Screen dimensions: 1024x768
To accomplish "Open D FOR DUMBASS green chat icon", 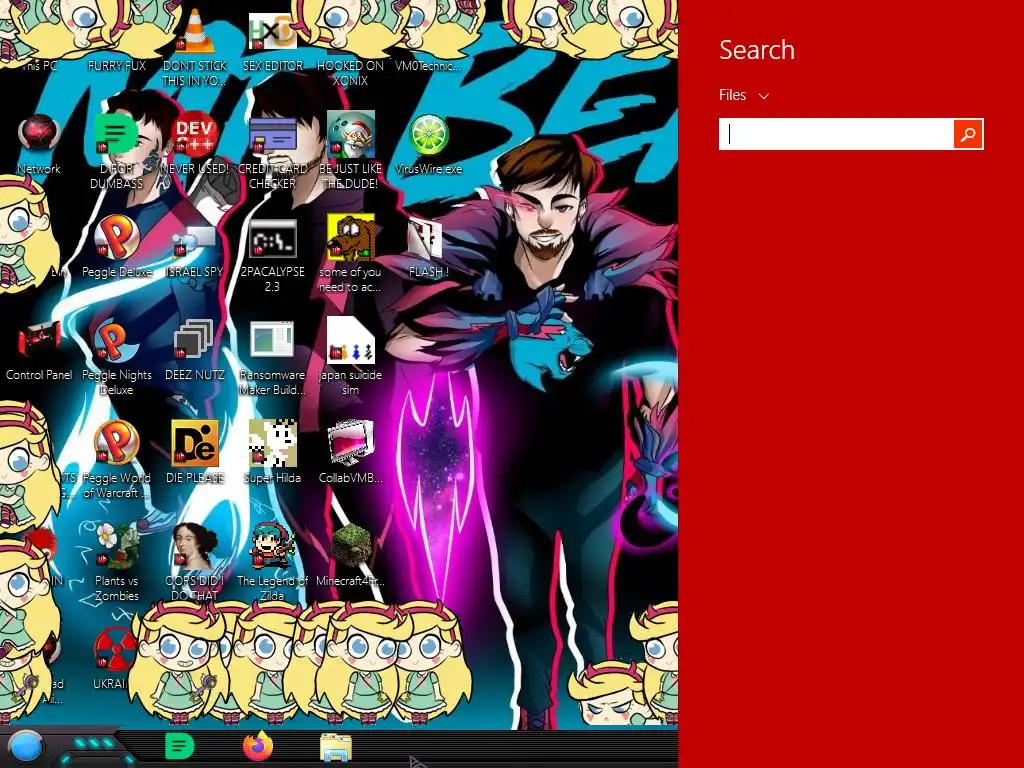I will click(x=116, y=134).
